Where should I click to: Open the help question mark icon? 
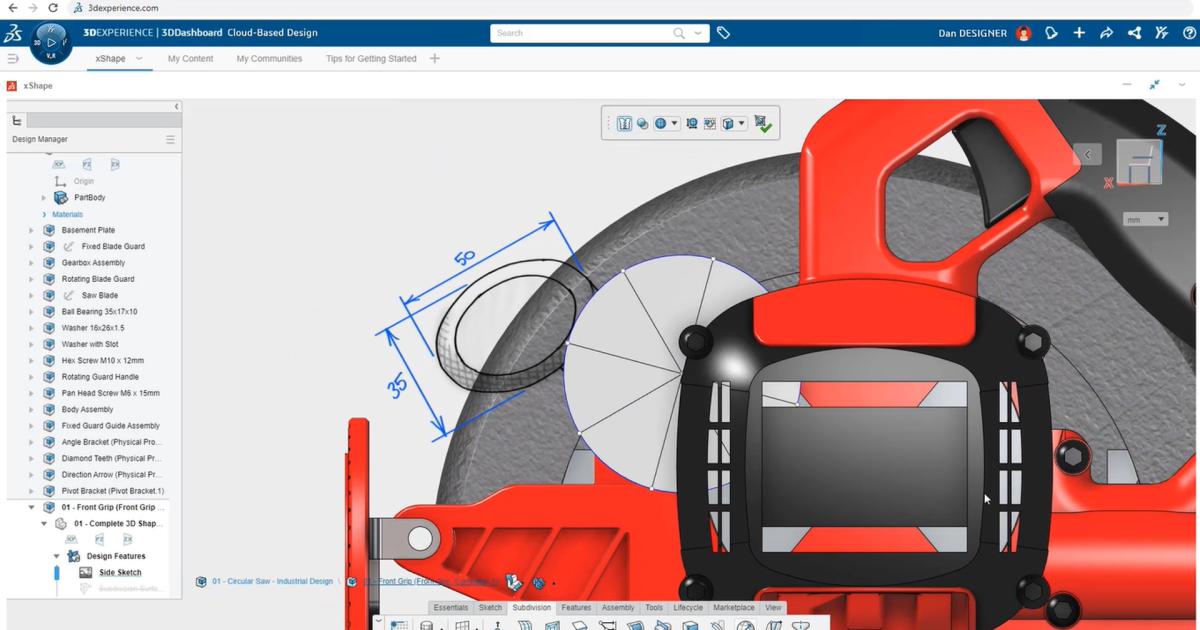tap(1188, 33)
